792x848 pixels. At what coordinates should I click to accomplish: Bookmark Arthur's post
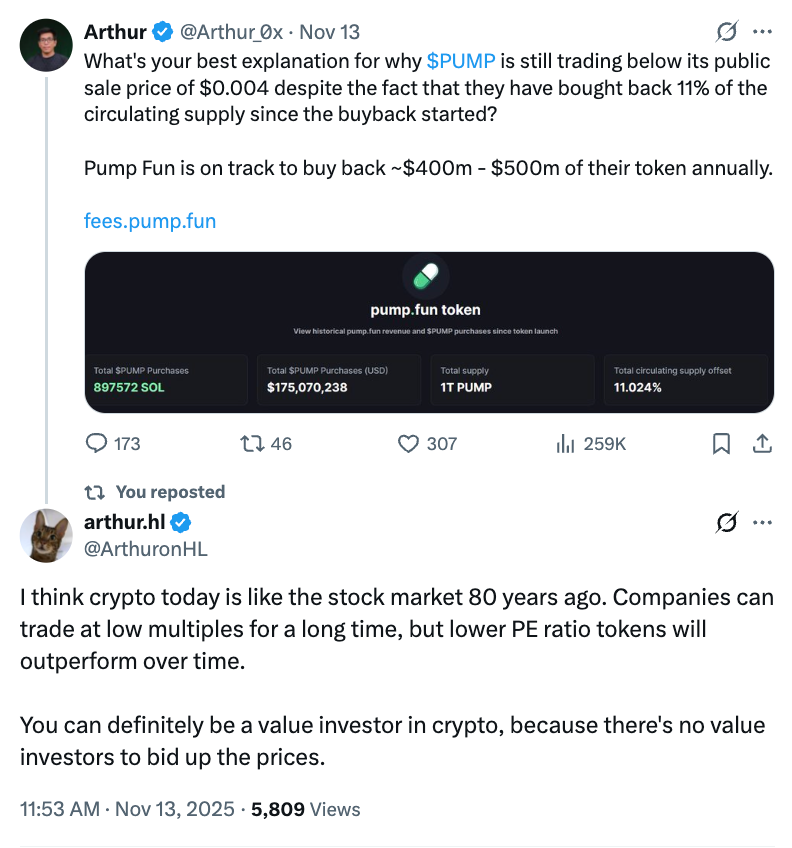point(721,443)
